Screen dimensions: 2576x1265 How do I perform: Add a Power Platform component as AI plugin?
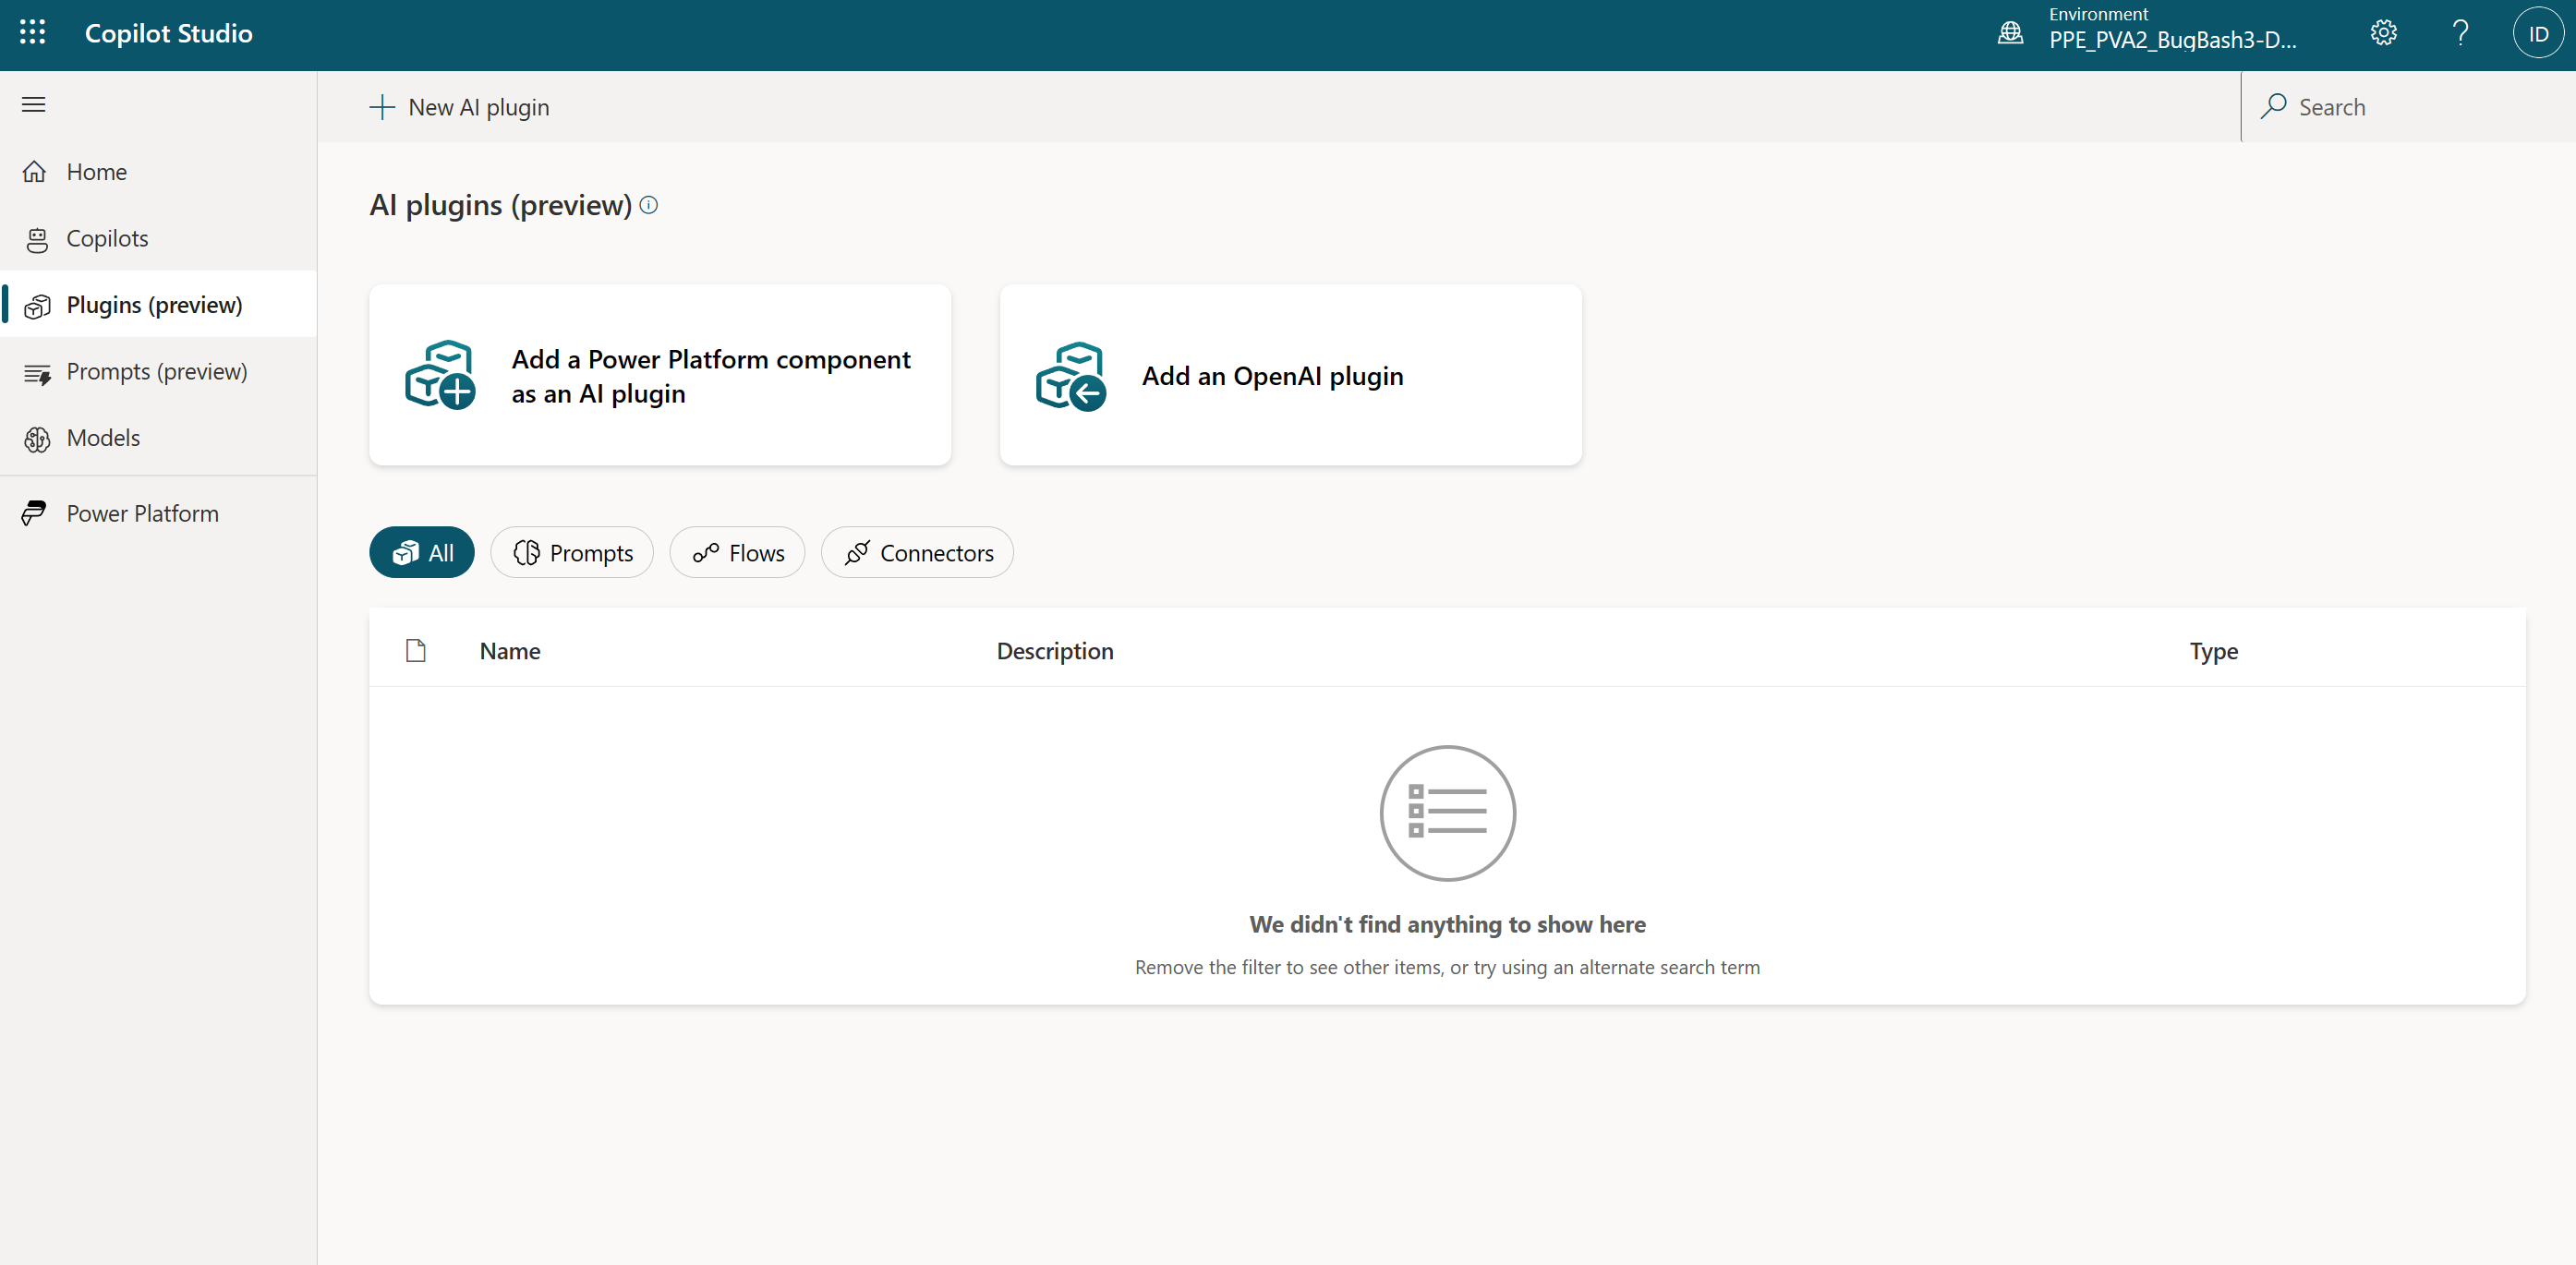pyautogui.click(x=660, y=375)
